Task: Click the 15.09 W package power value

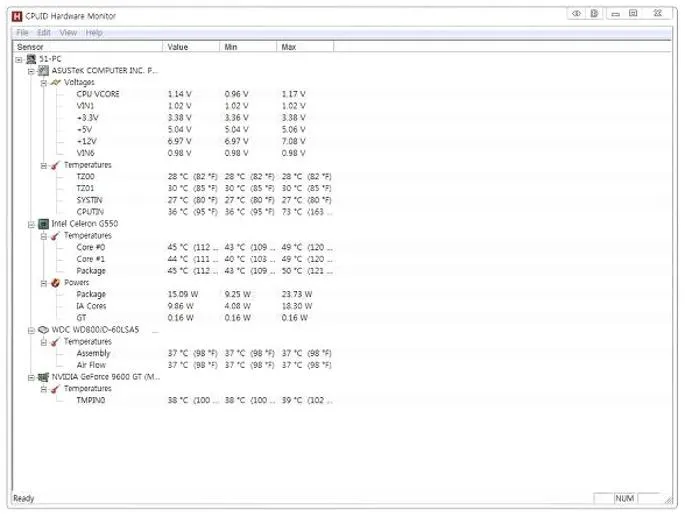Action: pyautogui.click(x=183, y=295)
